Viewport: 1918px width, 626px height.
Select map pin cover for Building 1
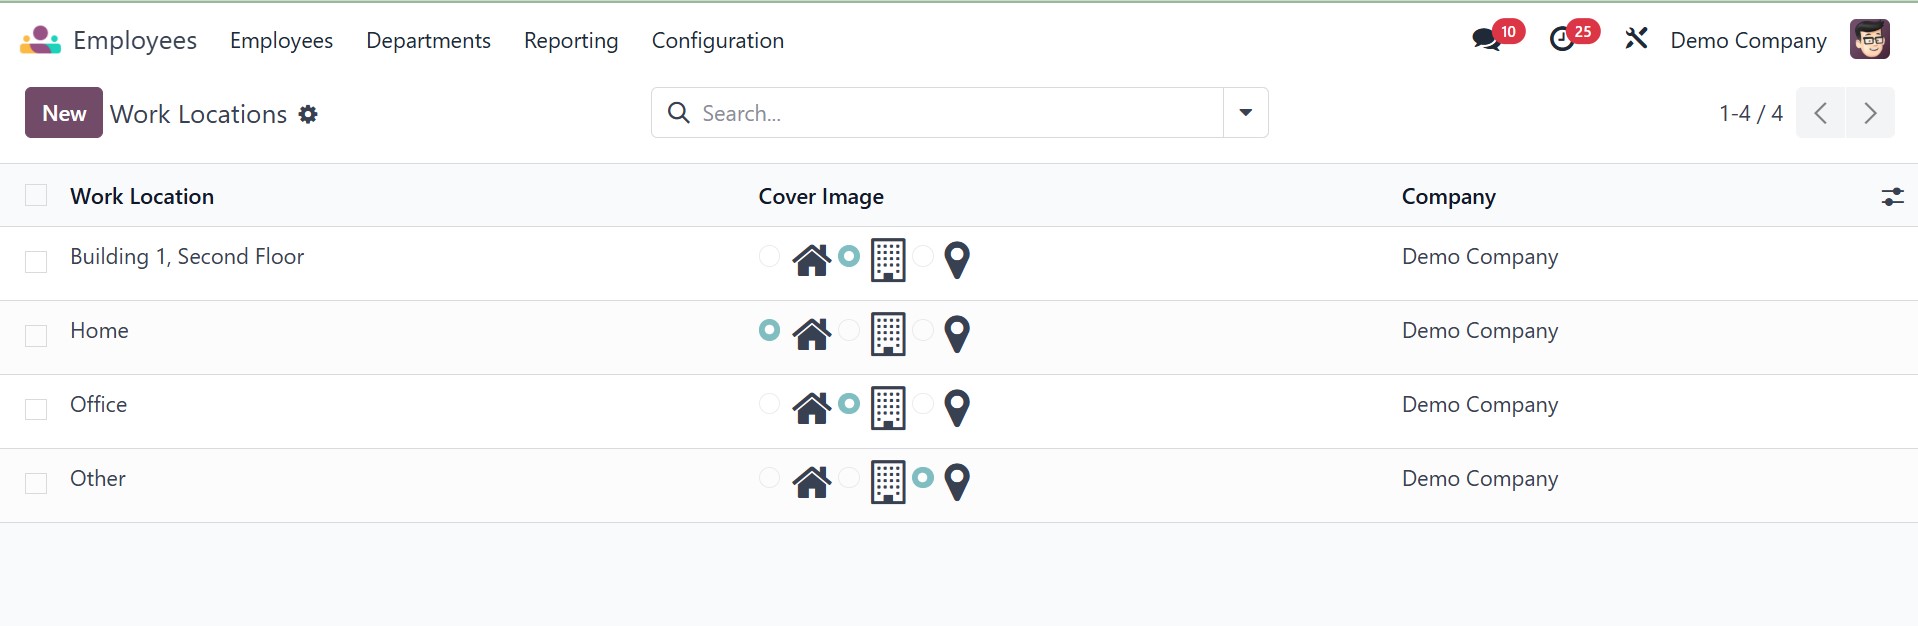[x=923, y=256]
